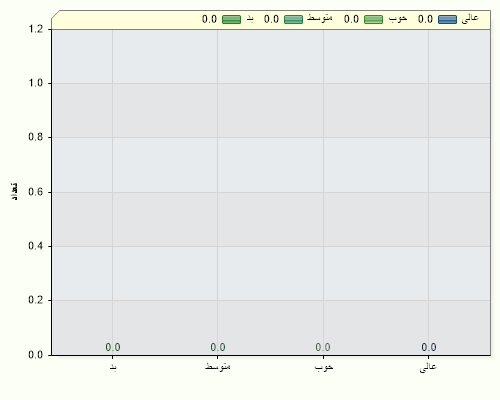Click the blue عالی legend swatch
Image resolution: width=500 pixels, height=400 pixels.
pyautogui.click(x=447, y=19)
